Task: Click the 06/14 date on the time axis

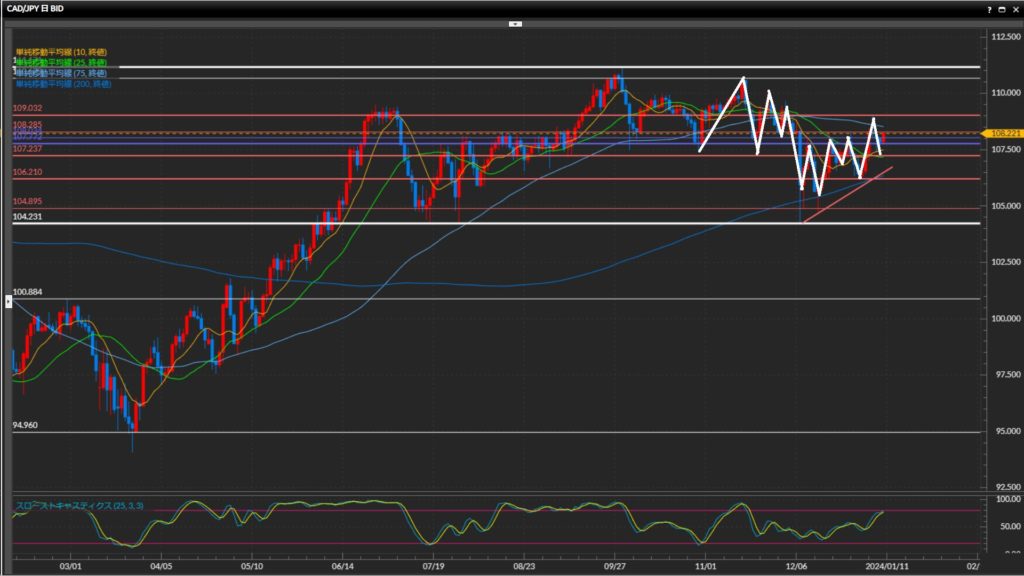Action: coord(342,565)
